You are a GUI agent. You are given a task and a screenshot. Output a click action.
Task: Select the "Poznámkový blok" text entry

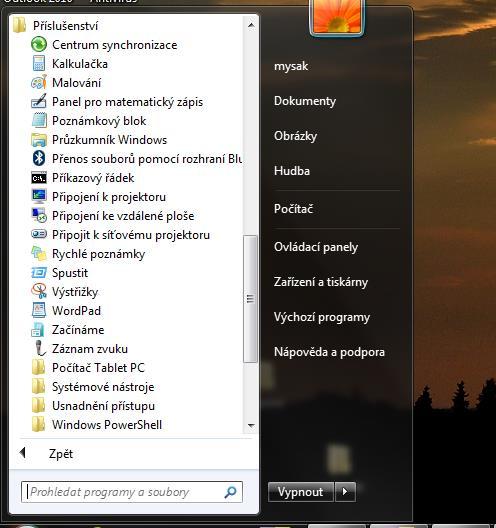(99, 121)
